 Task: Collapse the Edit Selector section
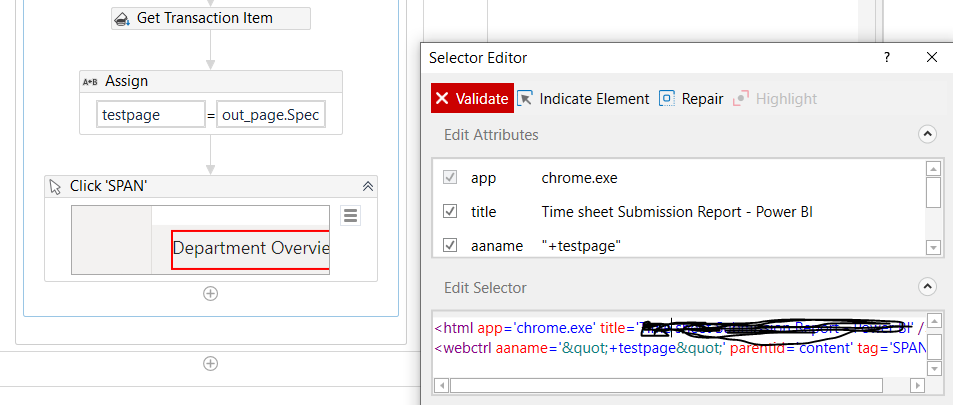[927, 288]
